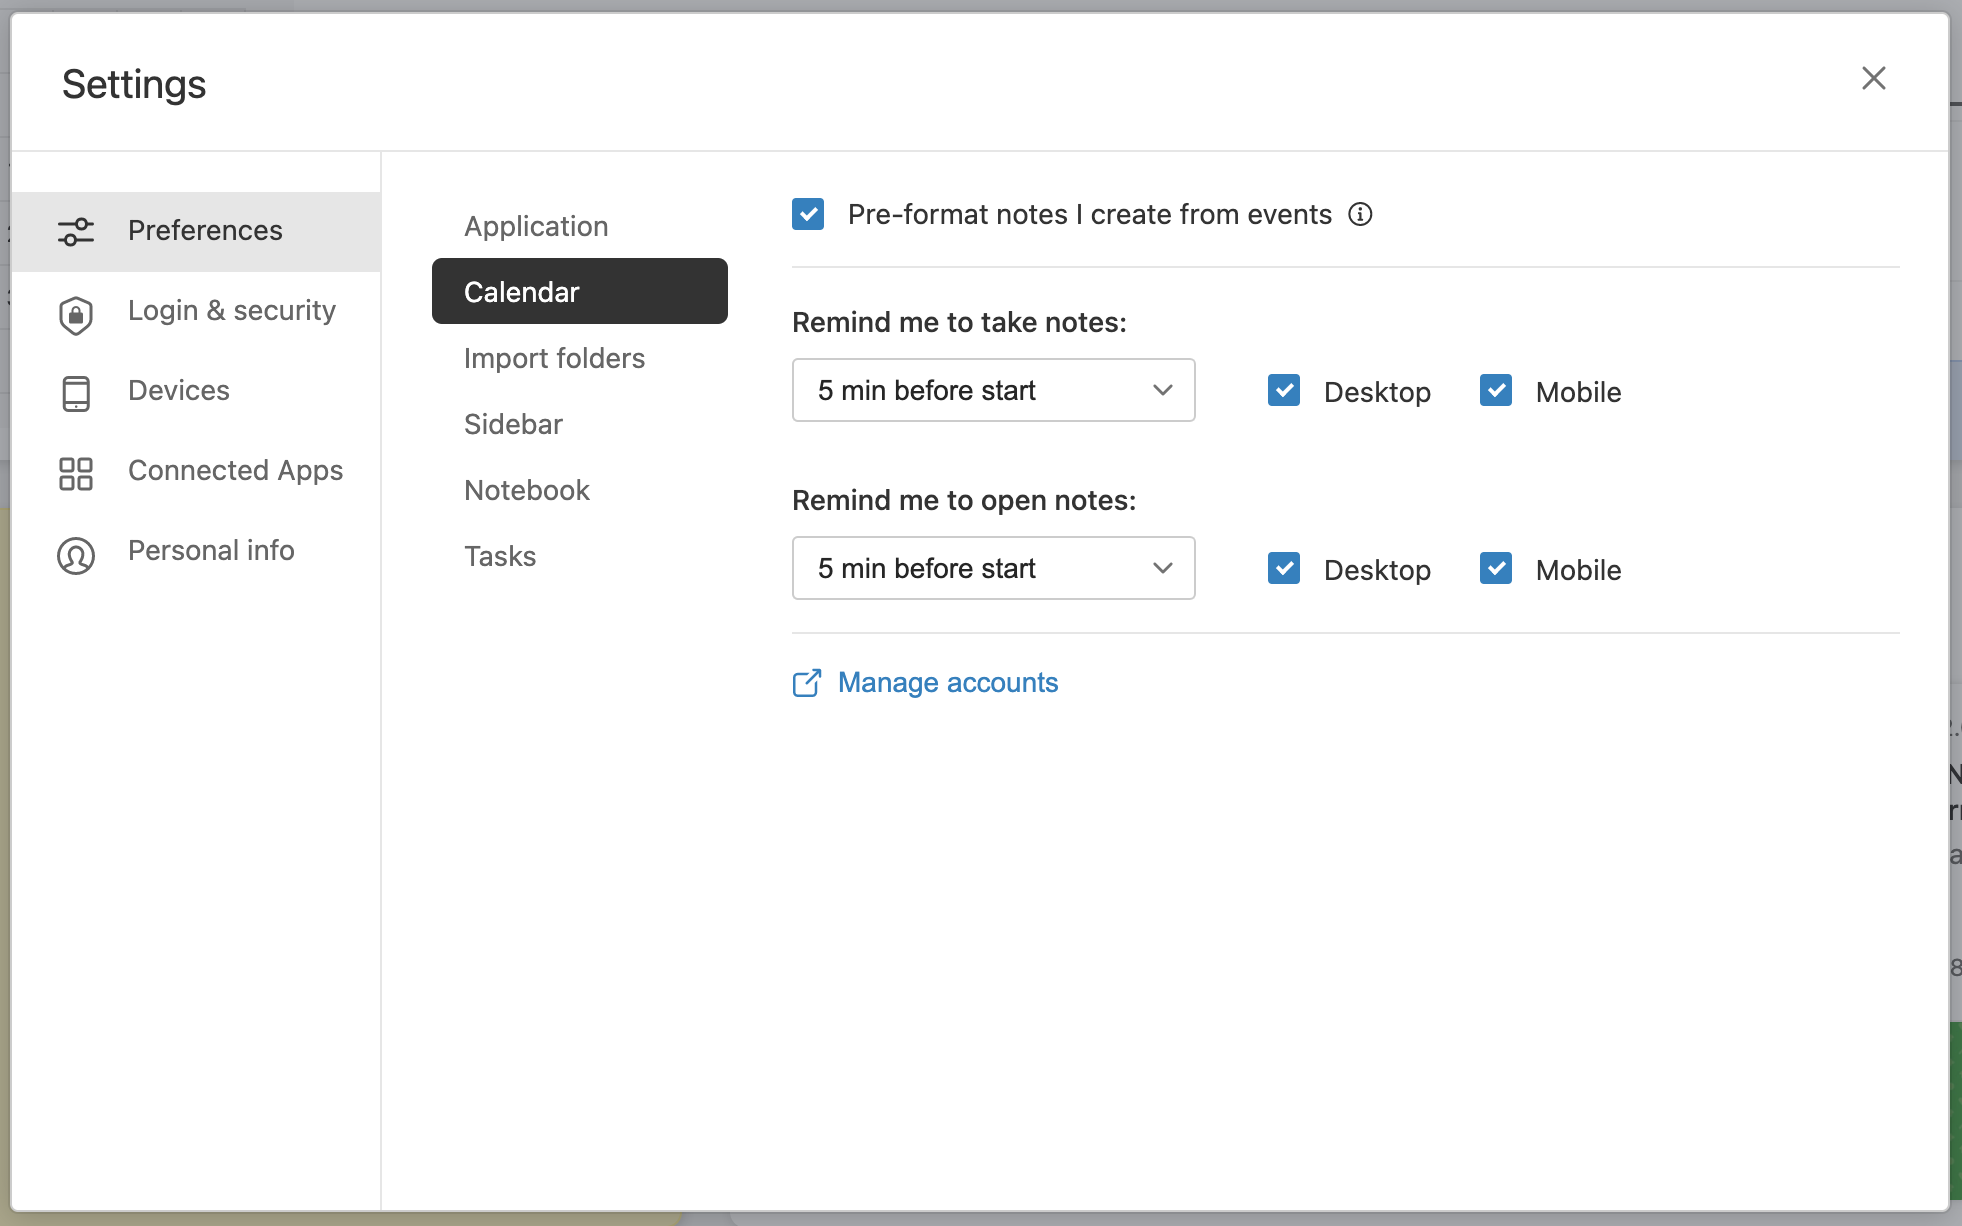Click the Connected Apps grid icon
The height and width of the screenshot is (1226, 1962).
(x=76, y=473)
